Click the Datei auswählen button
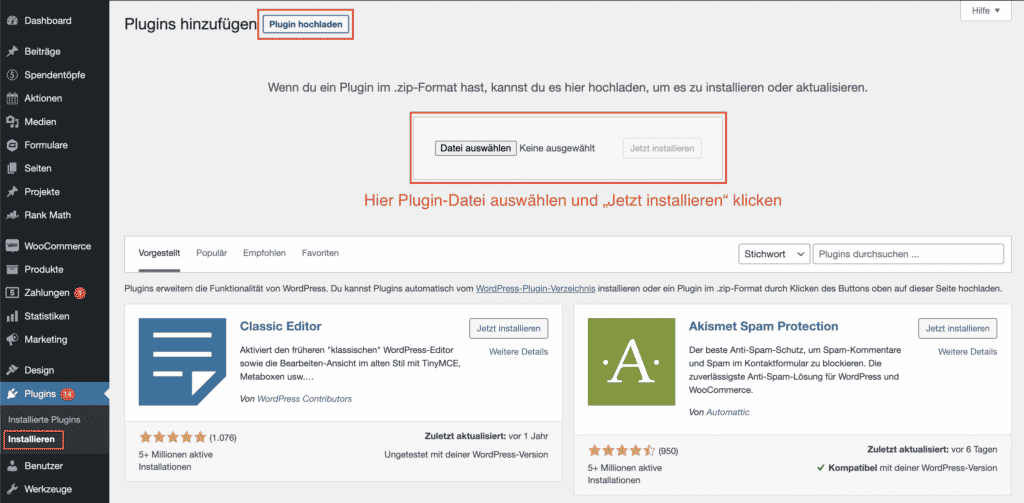 pos(476,148)
